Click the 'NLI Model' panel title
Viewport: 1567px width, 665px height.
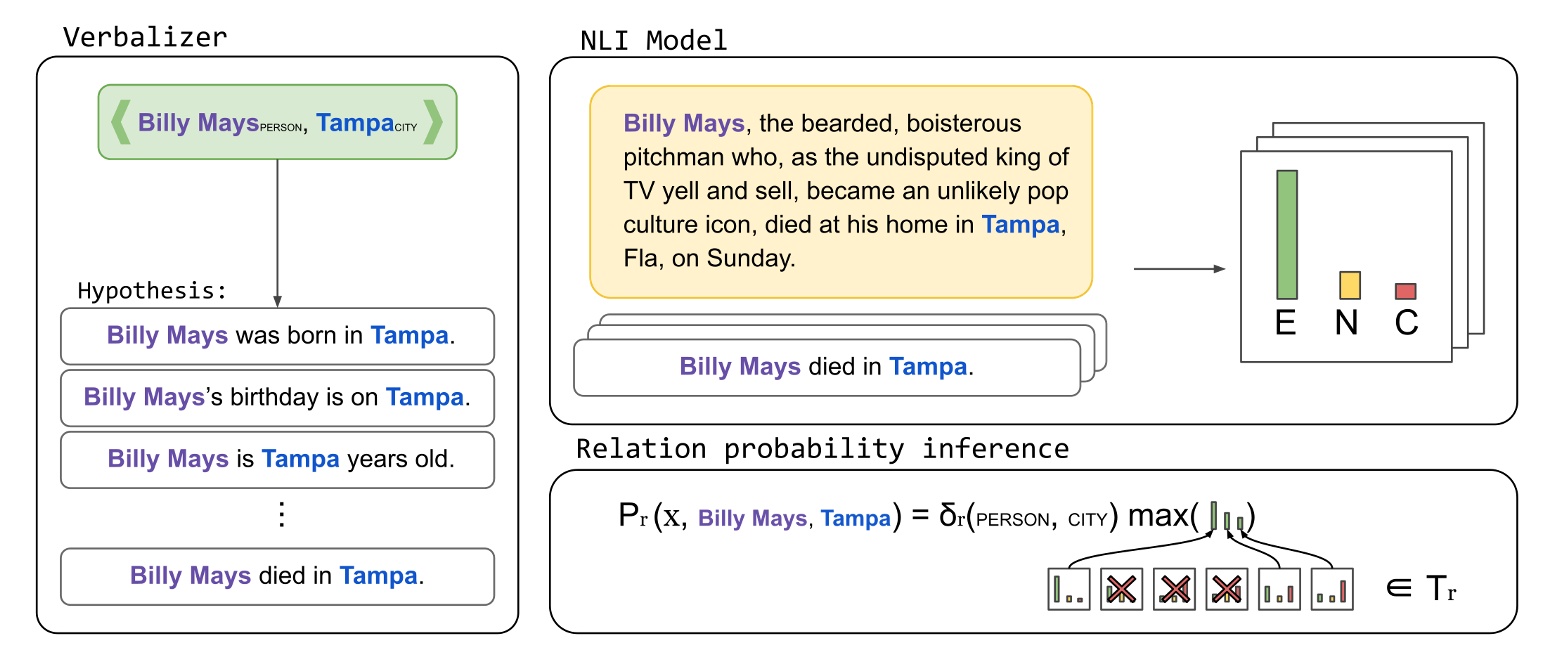pyautogui.click(x=653, y=41)
